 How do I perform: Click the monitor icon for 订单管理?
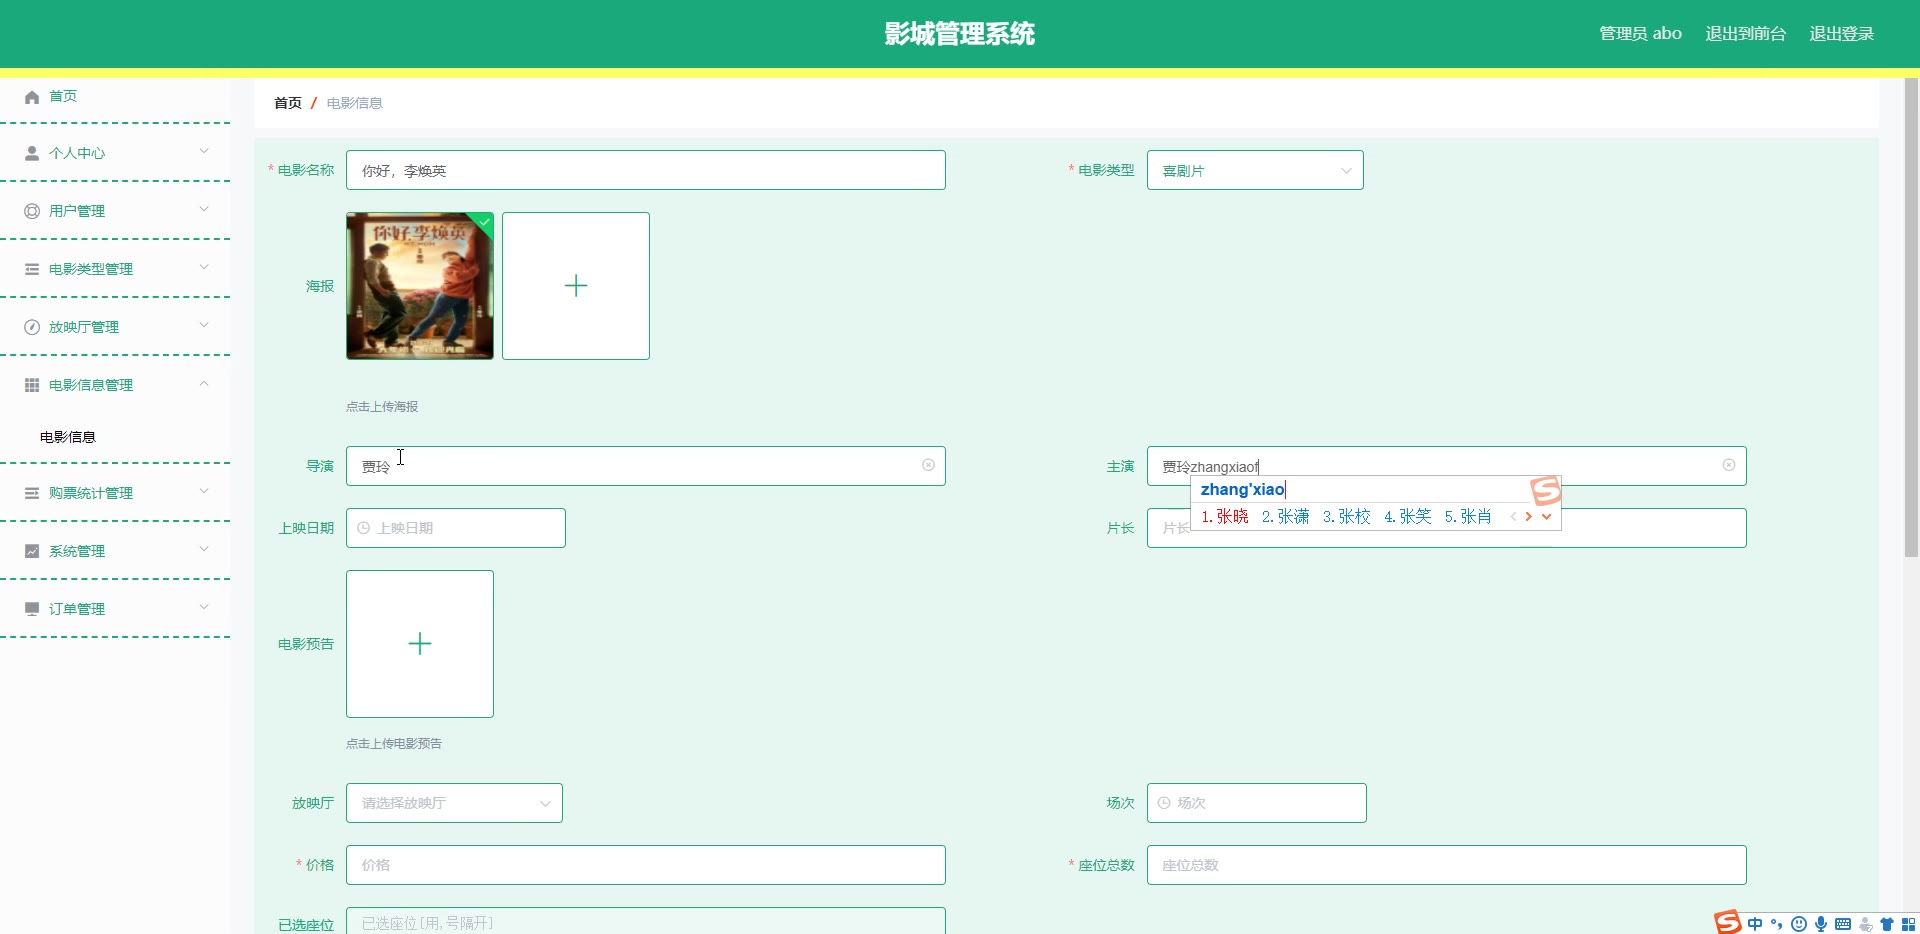click(32, 609)
